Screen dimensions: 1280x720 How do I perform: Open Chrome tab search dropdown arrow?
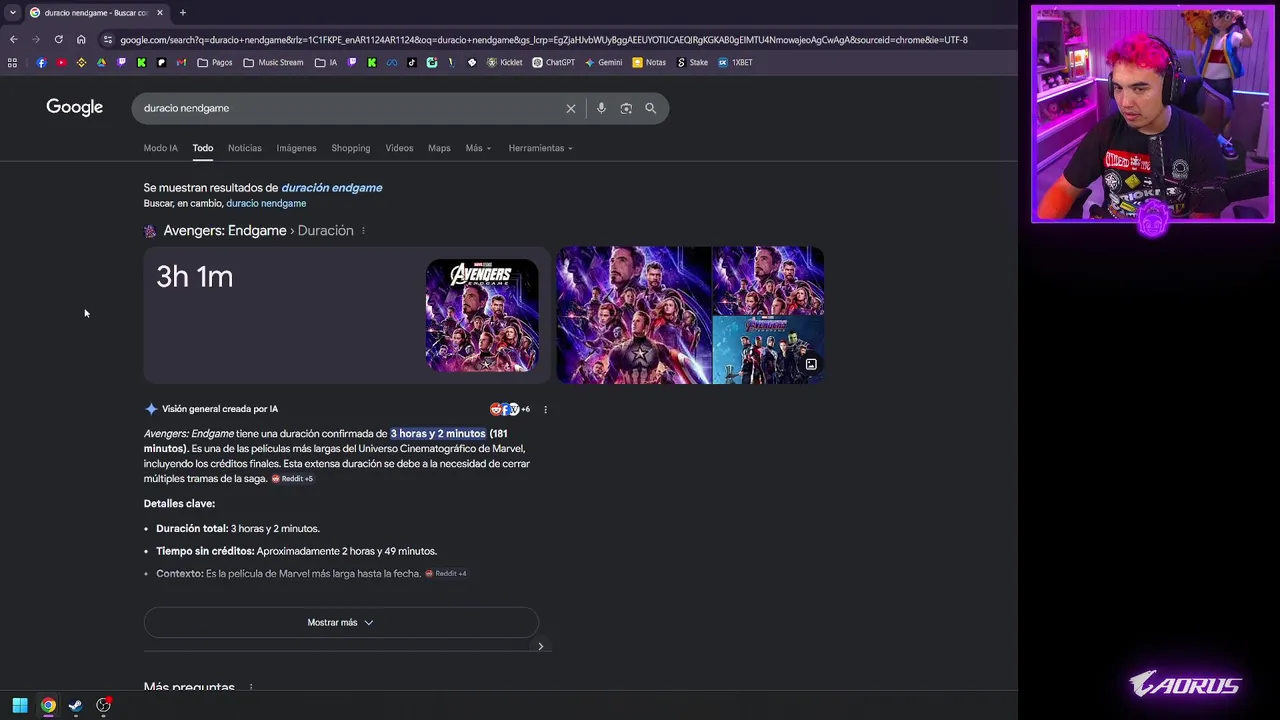(x=12, y=12)
